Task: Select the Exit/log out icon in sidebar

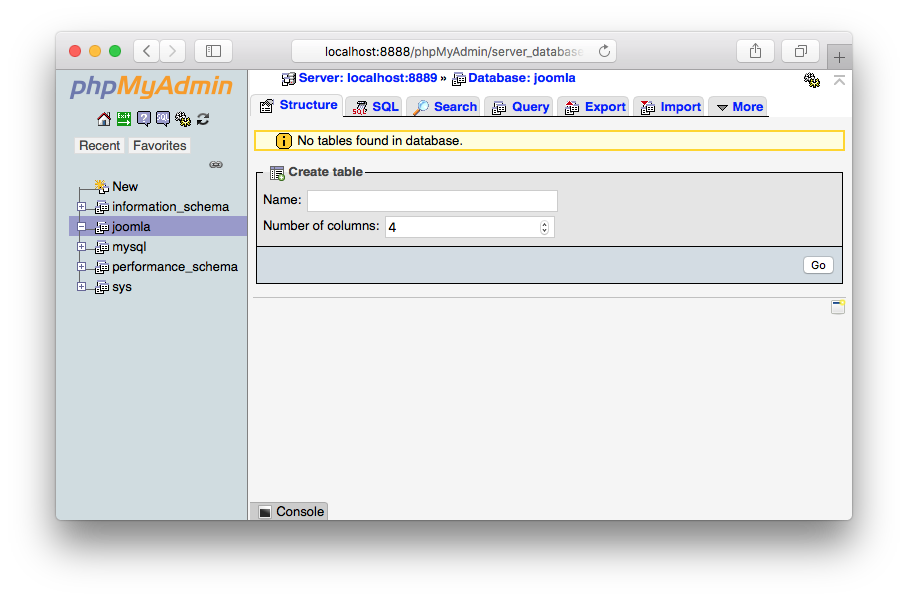Action: [x=123, y=119]
